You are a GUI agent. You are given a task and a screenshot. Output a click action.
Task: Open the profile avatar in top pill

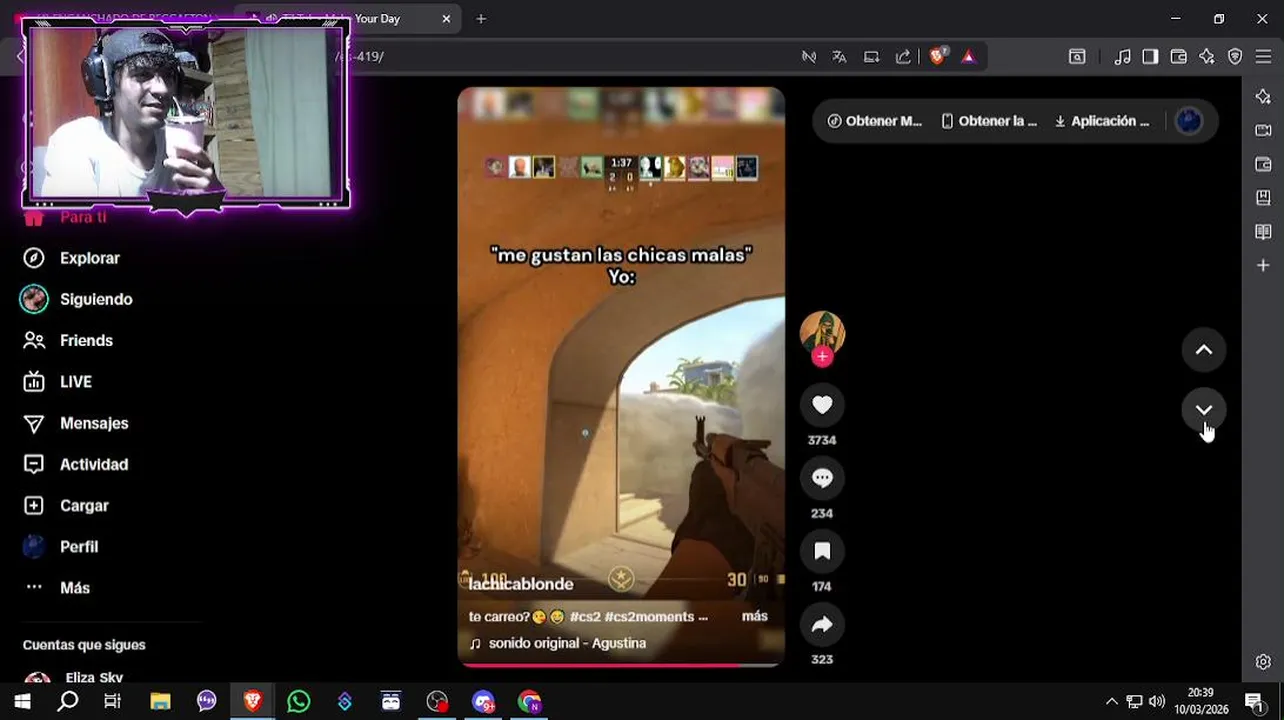click(1189, 121)
